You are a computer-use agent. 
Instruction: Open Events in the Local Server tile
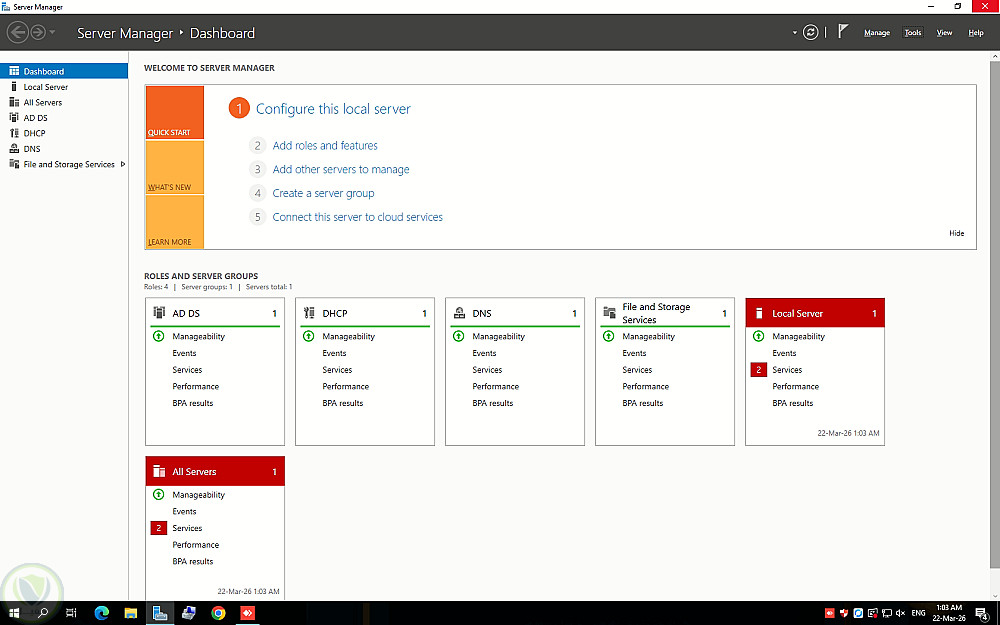point(784,353)
